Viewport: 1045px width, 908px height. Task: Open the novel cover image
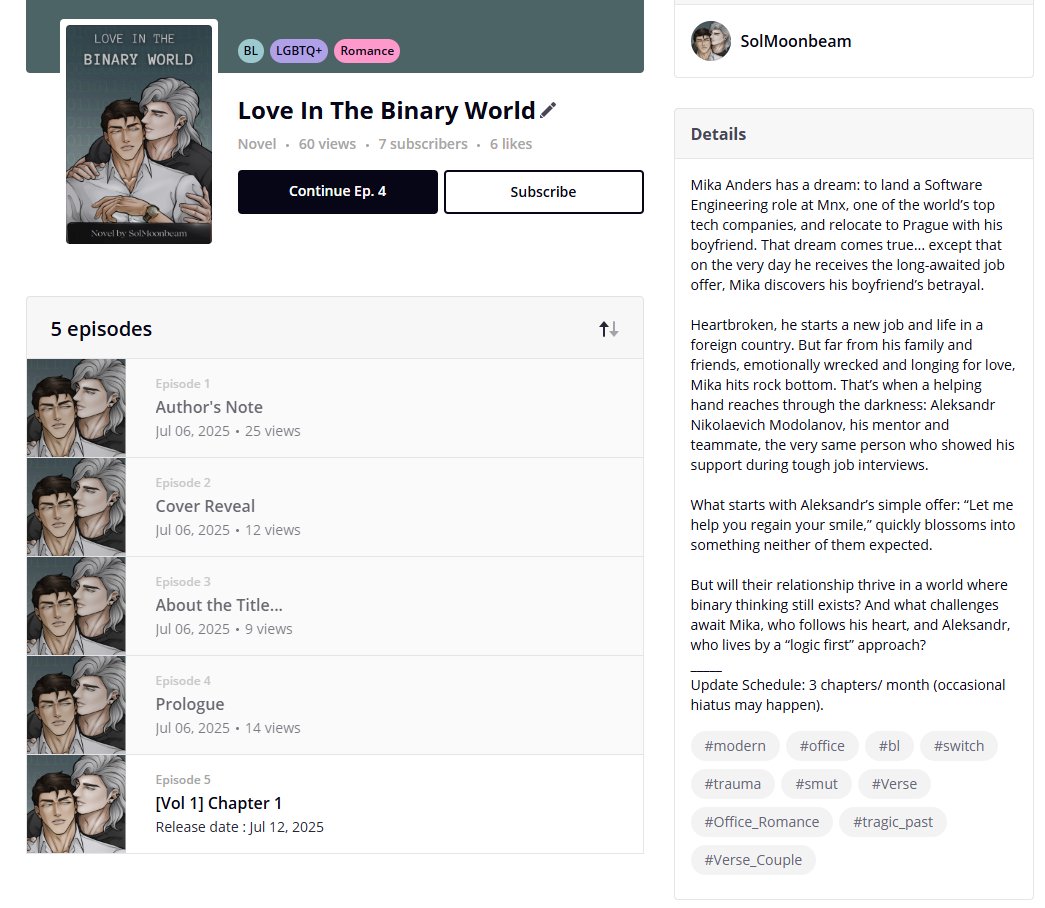(139, 134)
